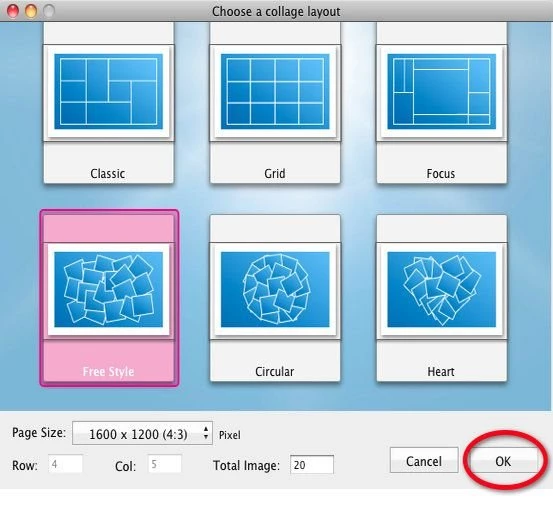
Task: Minimize the dialog with yellow button
Action: [x=31, y=11]
